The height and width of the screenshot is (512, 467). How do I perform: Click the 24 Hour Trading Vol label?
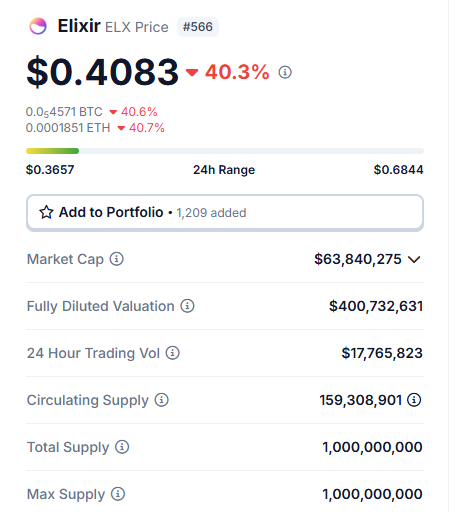pos(93,353)
